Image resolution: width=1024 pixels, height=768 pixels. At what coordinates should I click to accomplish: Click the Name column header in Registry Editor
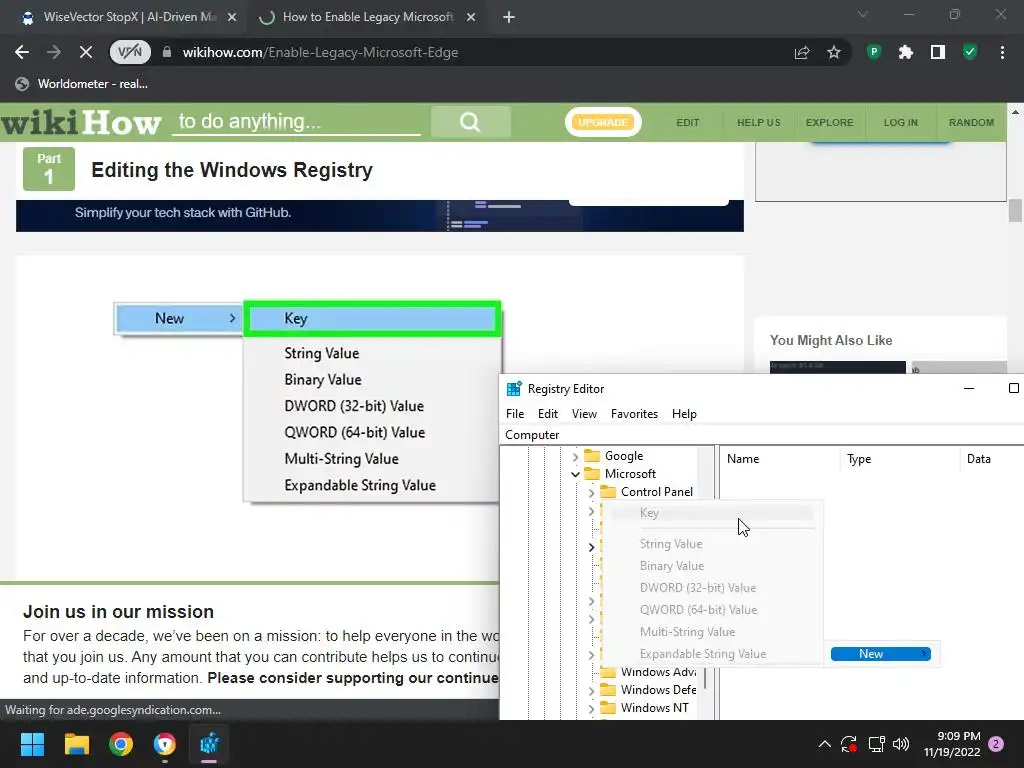pyautogui.click(x=779, y=459)
